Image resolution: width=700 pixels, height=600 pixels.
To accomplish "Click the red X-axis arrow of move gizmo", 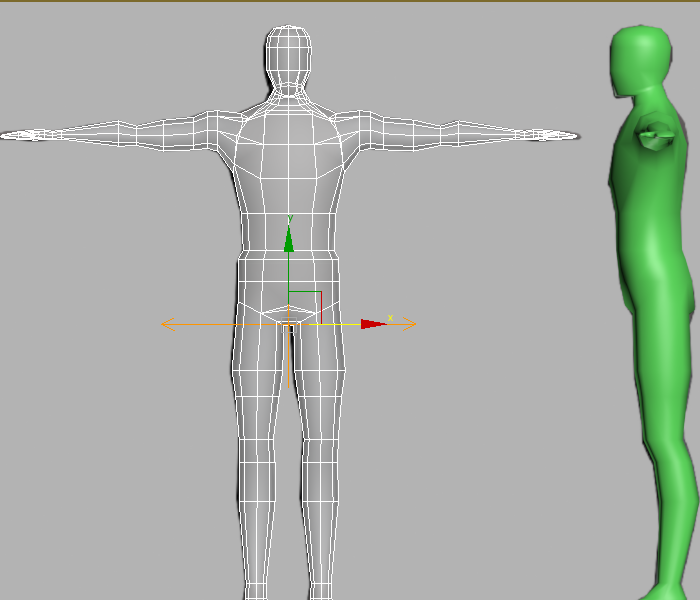I will coord(373,324).
